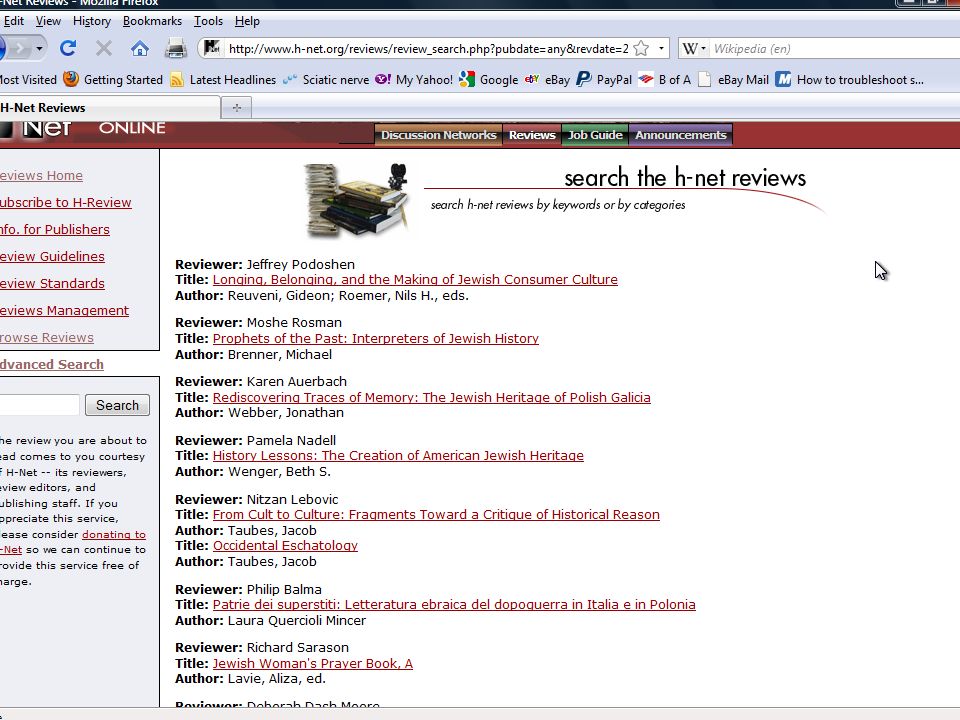
Task: Click the reviewer name 'Richard Sarason'
Action: point(298,647)
